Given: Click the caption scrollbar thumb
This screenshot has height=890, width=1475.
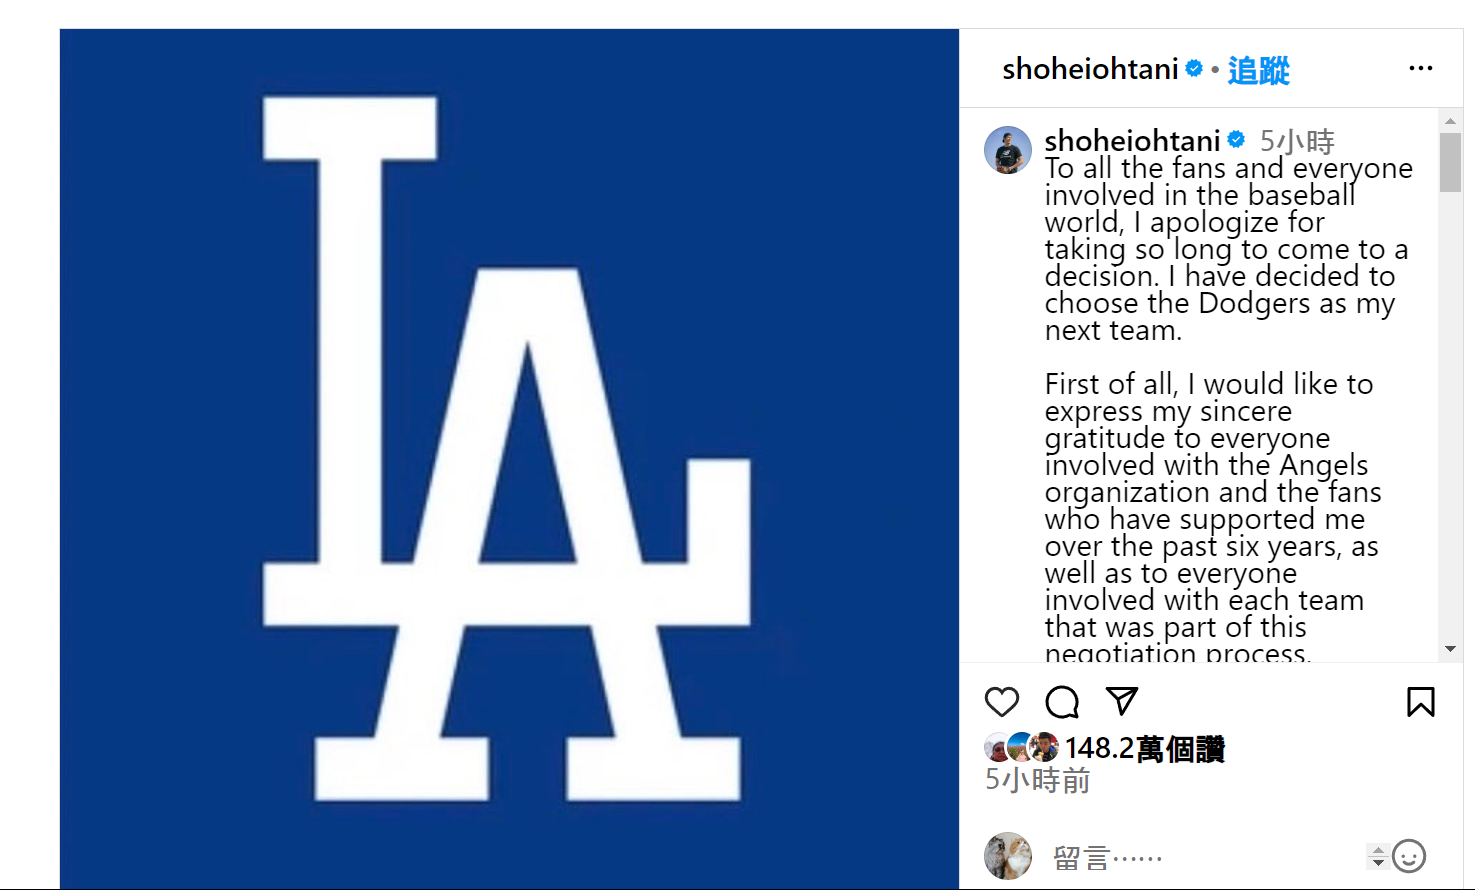Looking at the screenshot, I should (x=1450, y=161).
